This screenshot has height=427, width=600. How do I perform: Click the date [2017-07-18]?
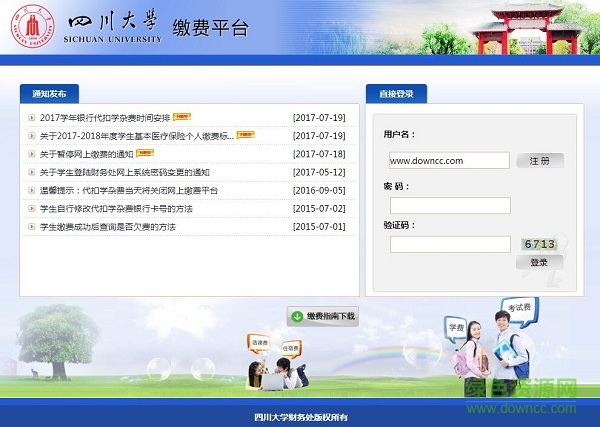pos(319,154)
